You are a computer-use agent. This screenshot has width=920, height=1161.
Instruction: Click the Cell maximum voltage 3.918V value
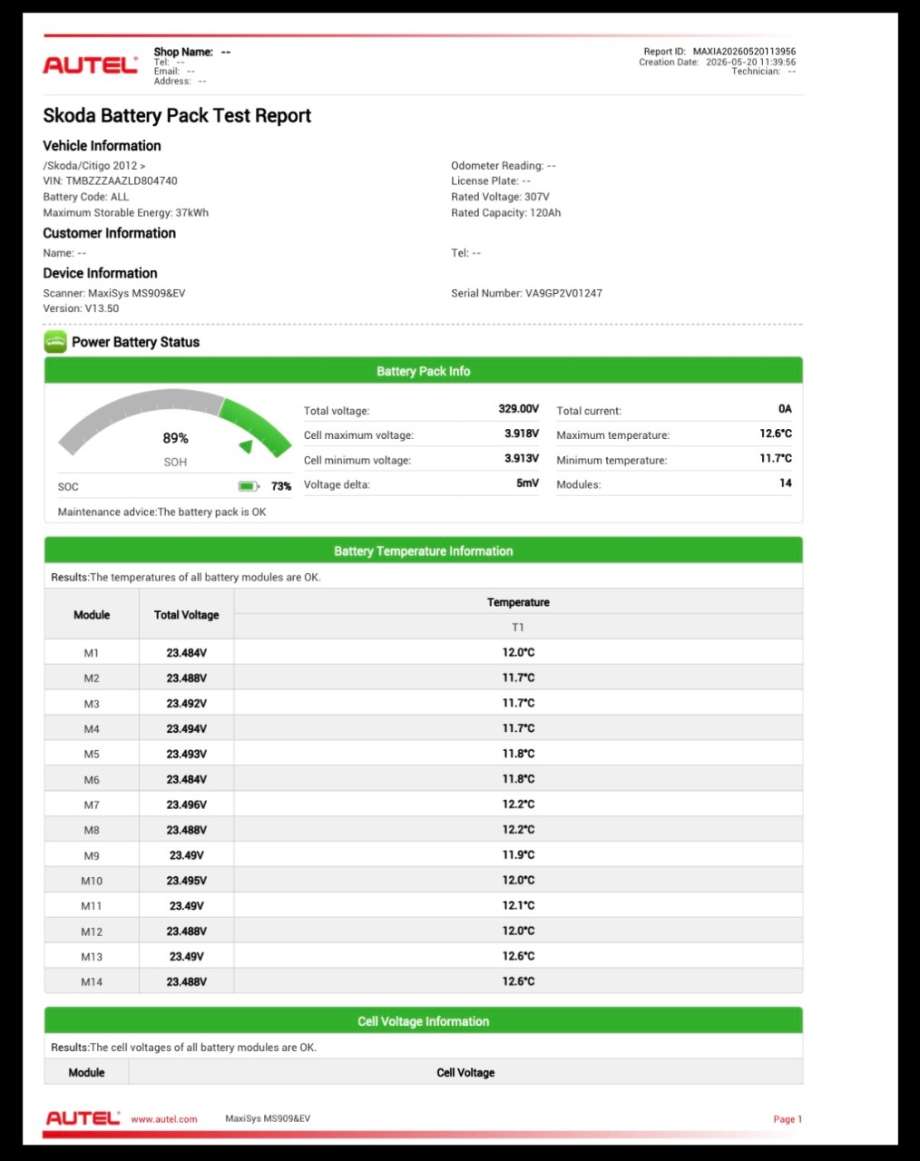point(522,433)
